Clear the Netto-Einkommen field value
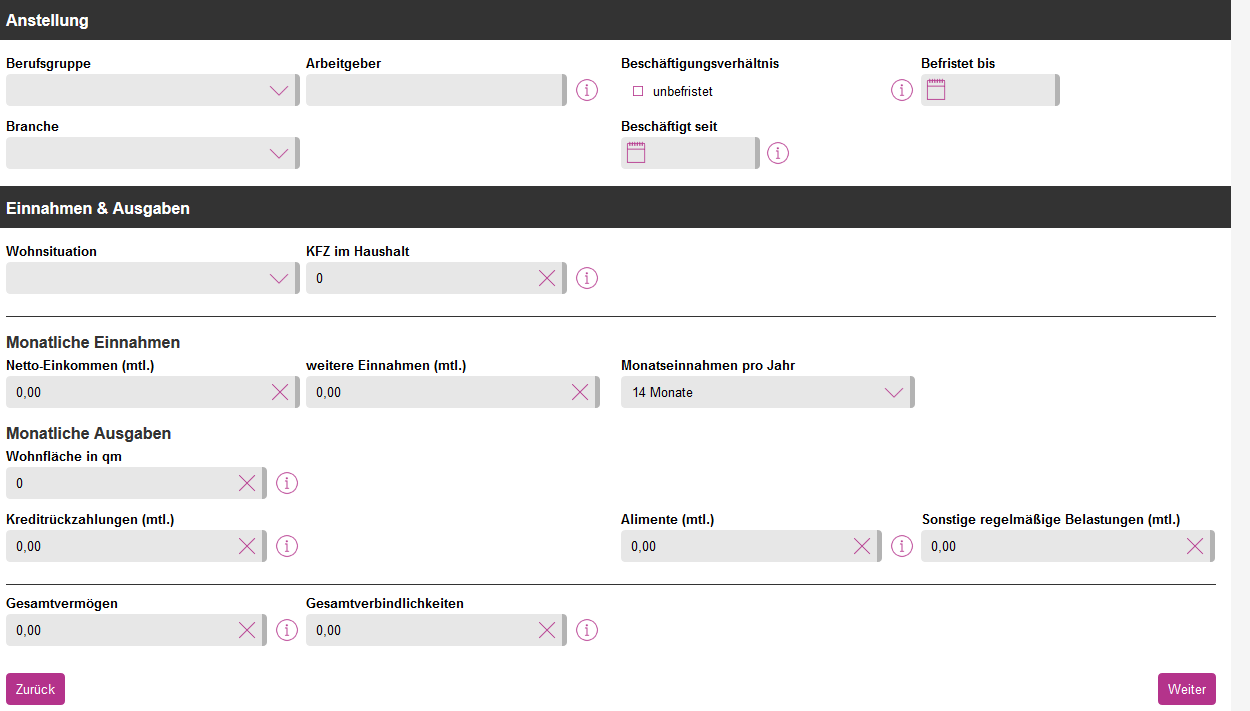The width and height of the screenshot is (1250, 711). [280, 392]
